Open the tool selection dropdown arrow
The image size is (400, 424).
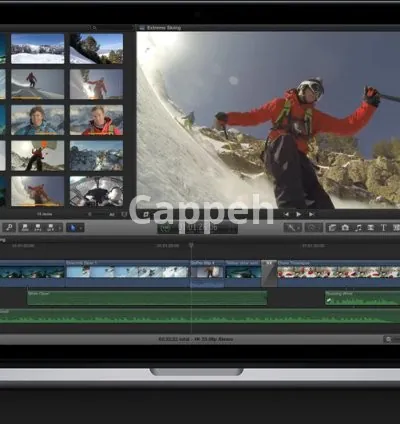pyautogui.click(x=81, y=228)
